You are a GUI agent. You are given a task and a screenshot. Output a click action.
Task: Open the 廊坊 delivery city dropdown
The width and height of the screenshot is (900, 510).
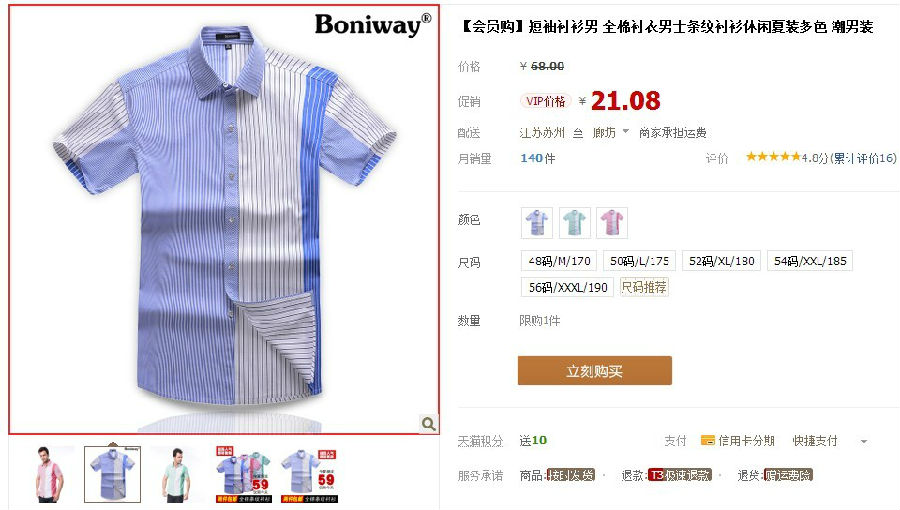(611, 133)
